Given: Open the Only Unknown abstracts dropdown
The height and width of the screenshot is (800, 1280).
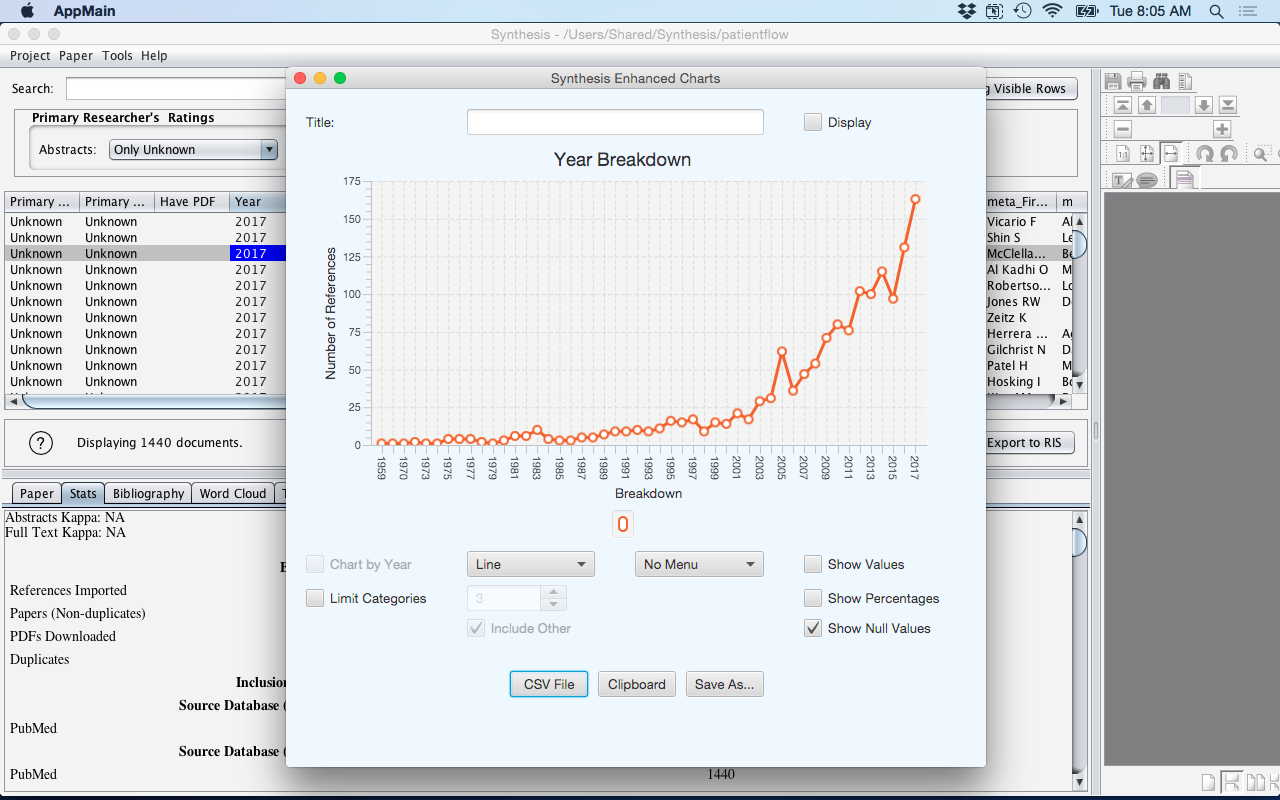Looking at the screenshot, I should [x=193, y=149].
